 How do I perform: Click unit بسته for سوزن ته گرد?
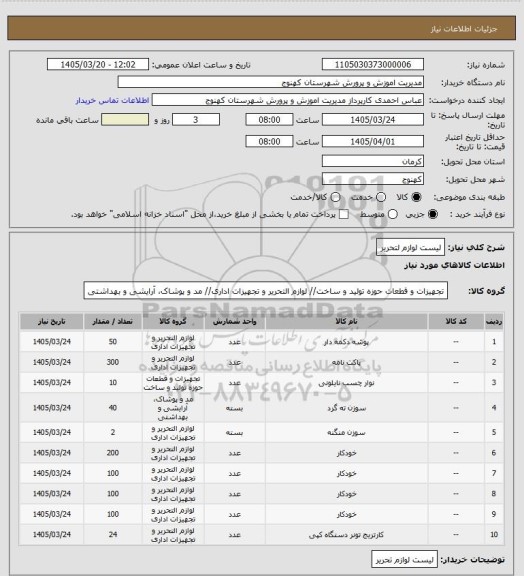tap(234, 408)
